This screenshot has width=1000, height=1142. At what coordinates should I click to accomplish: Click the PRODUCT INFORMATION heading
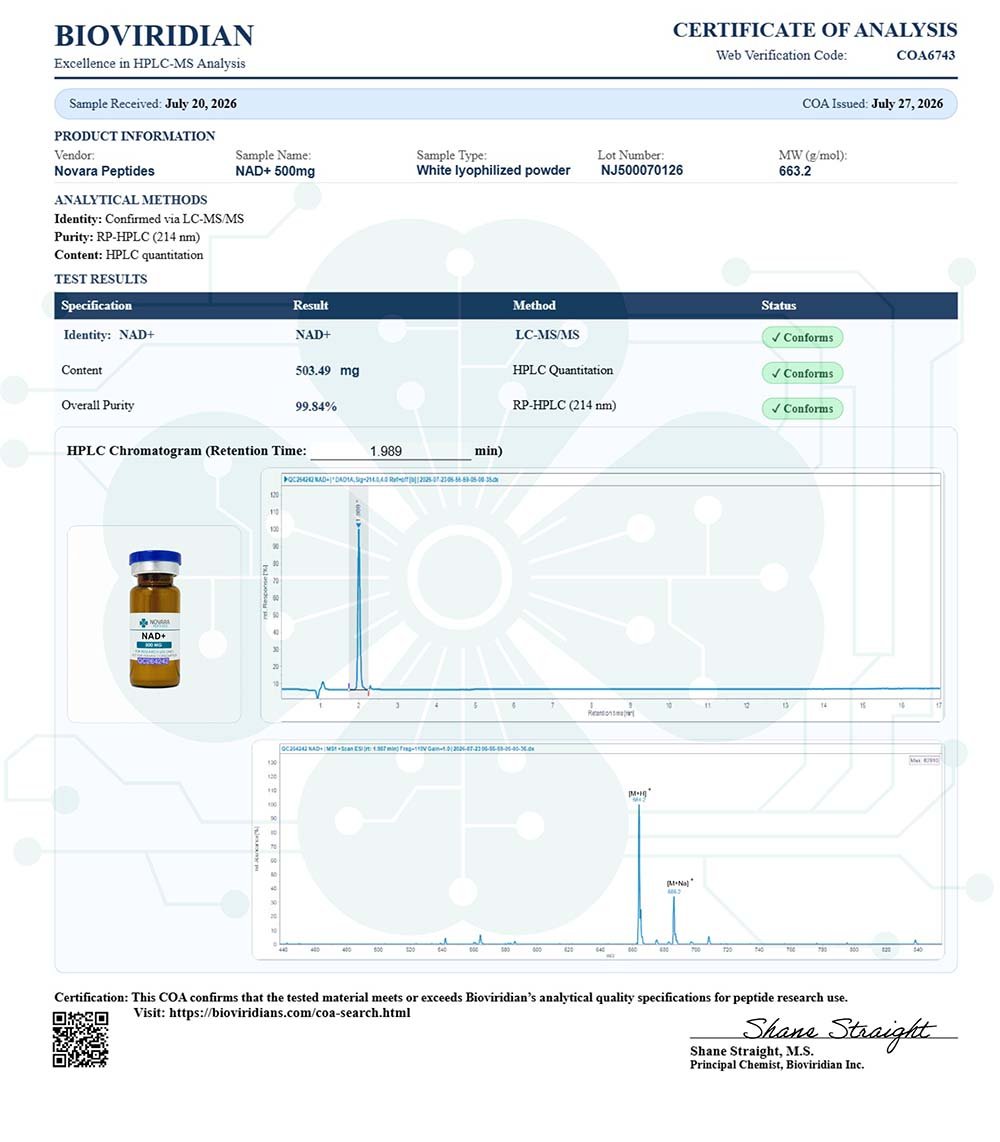coord(135,136)
